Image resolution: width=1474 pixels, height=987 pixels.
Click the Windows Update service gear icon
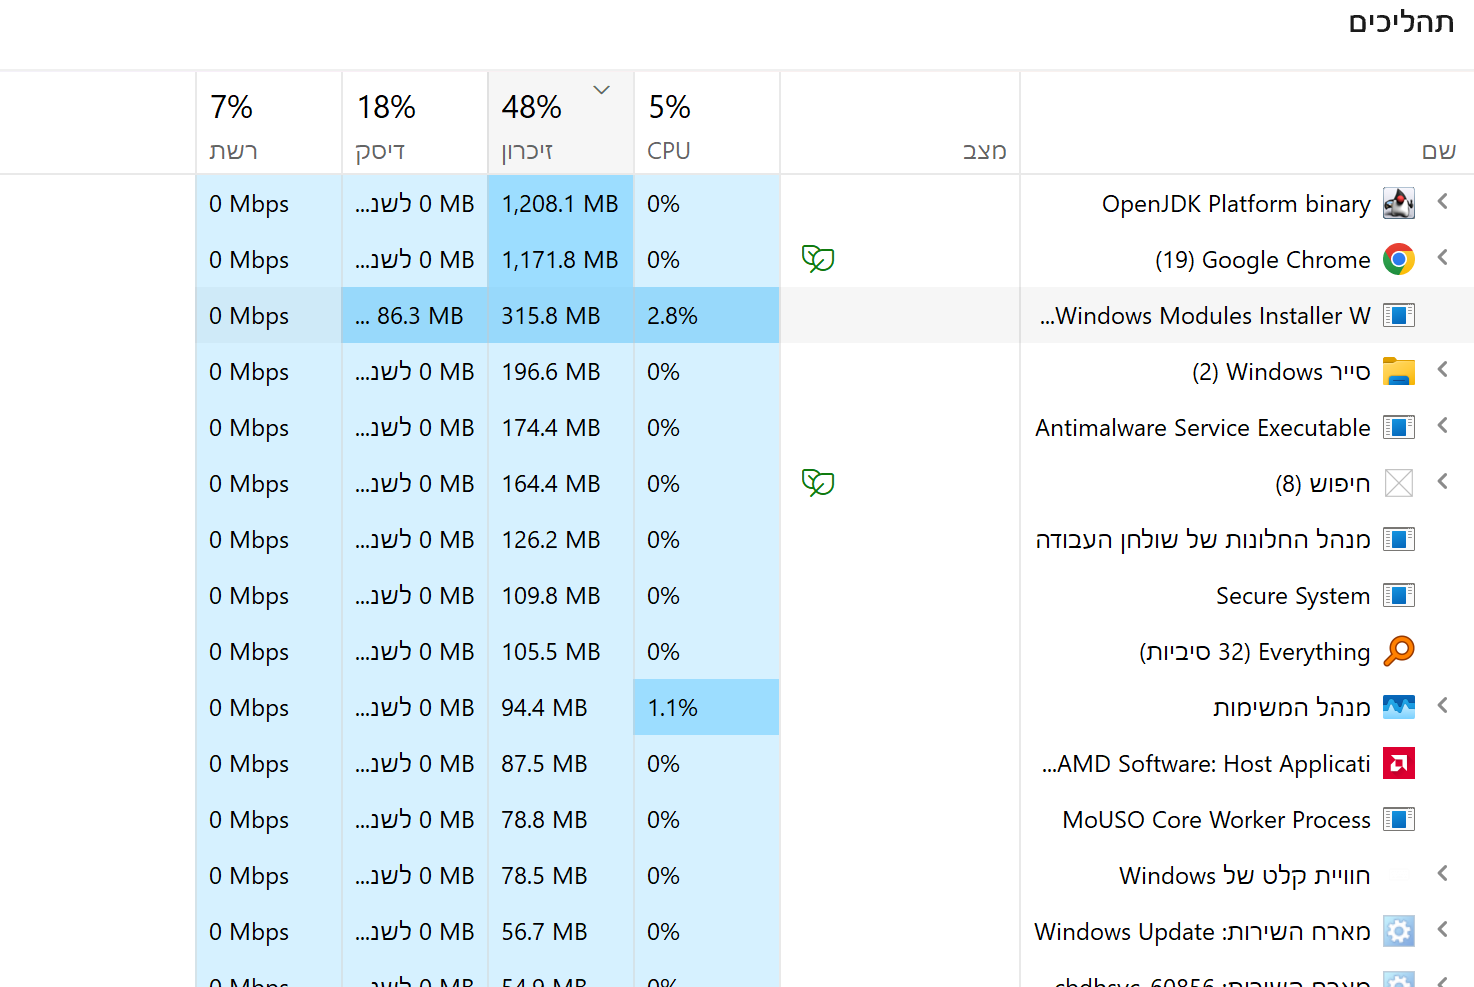1398,932
